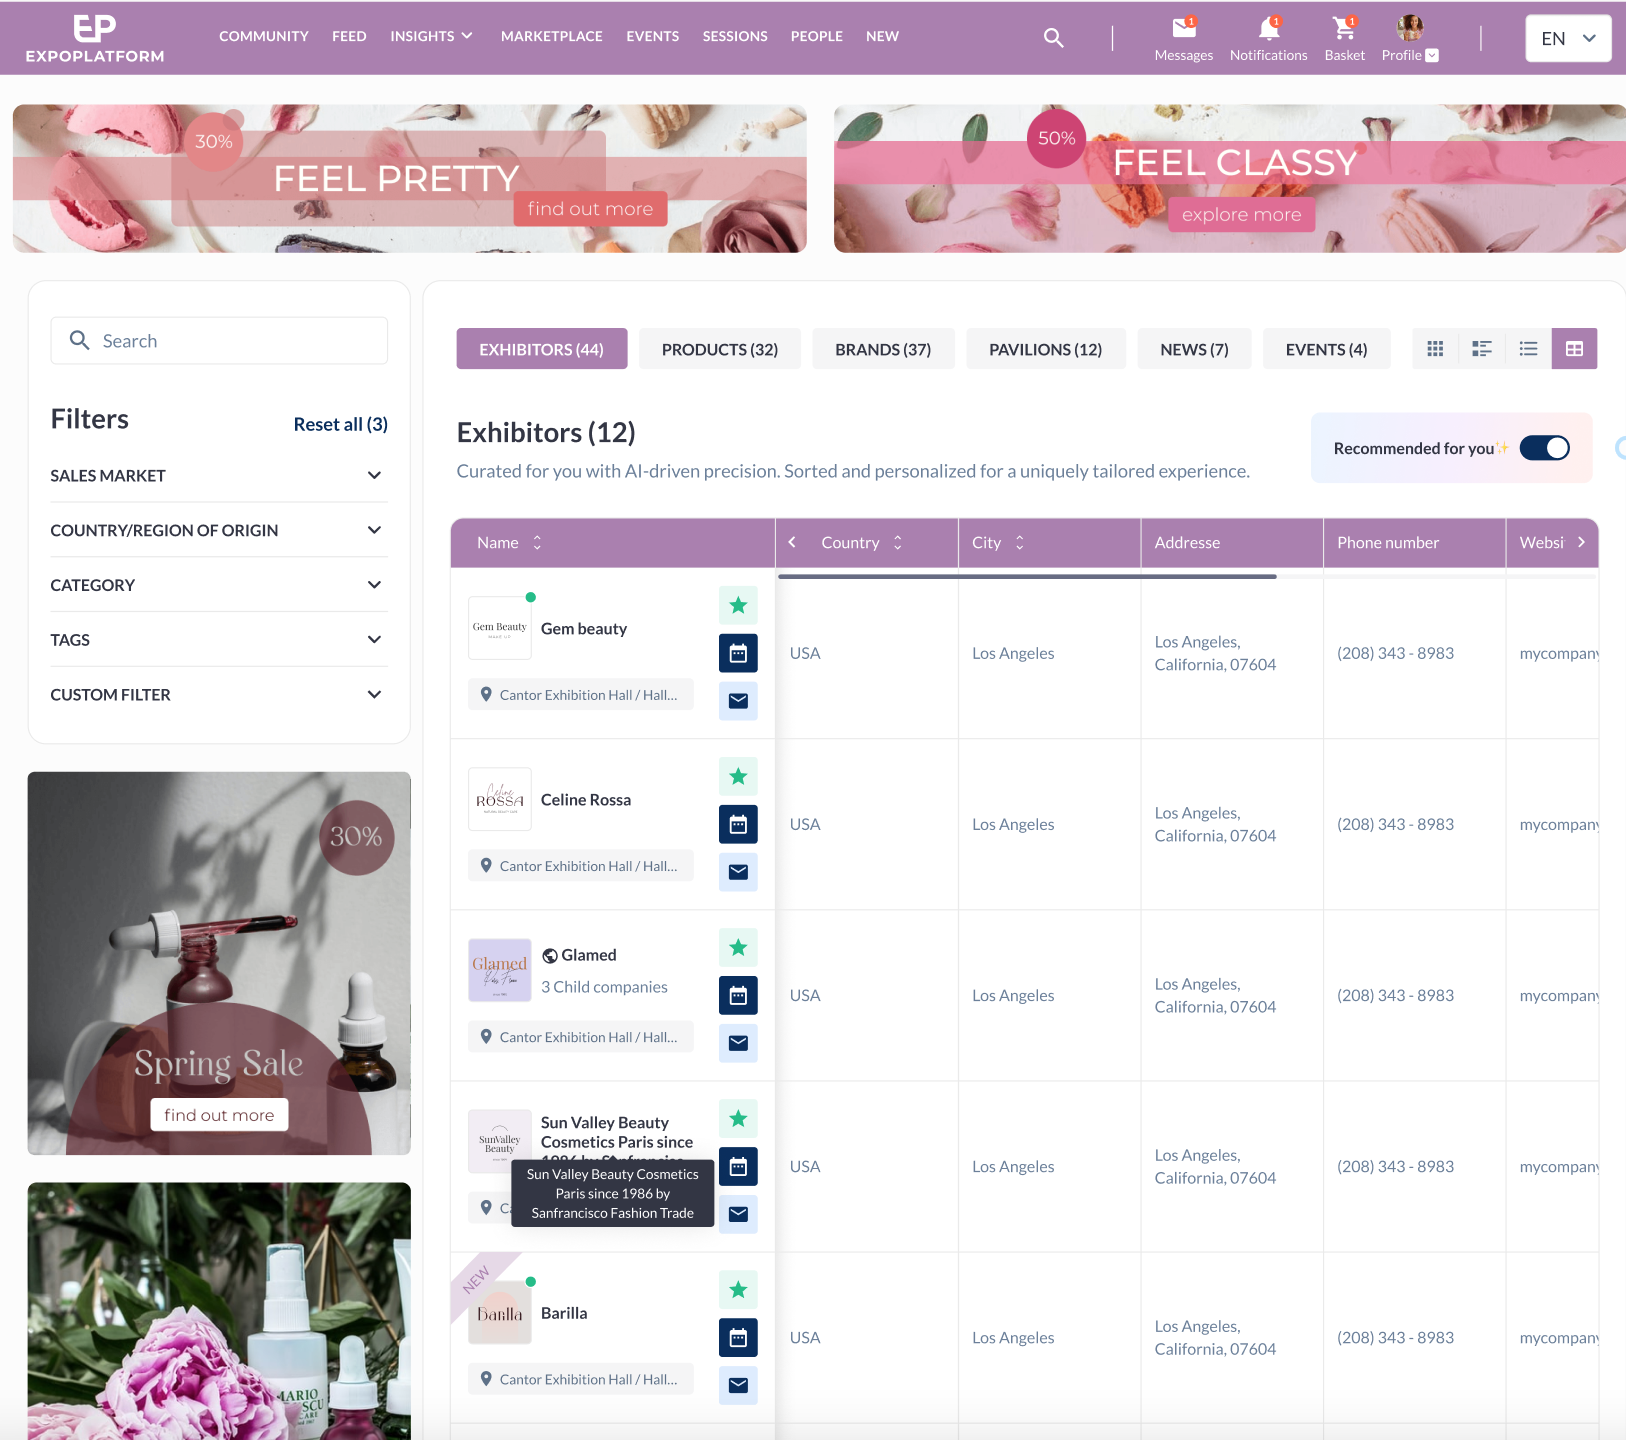Image resolution: width=1626 pixels, height=1440 pixels.
Task: Open Glamed 3 Child companies link
Action: point(604,987)
